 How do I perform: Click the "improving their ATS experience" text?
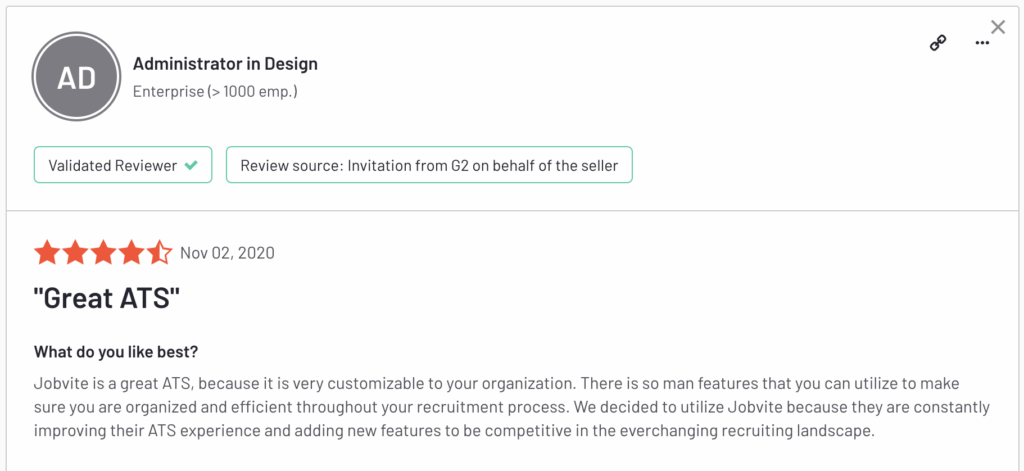click(x=129, y=432)
